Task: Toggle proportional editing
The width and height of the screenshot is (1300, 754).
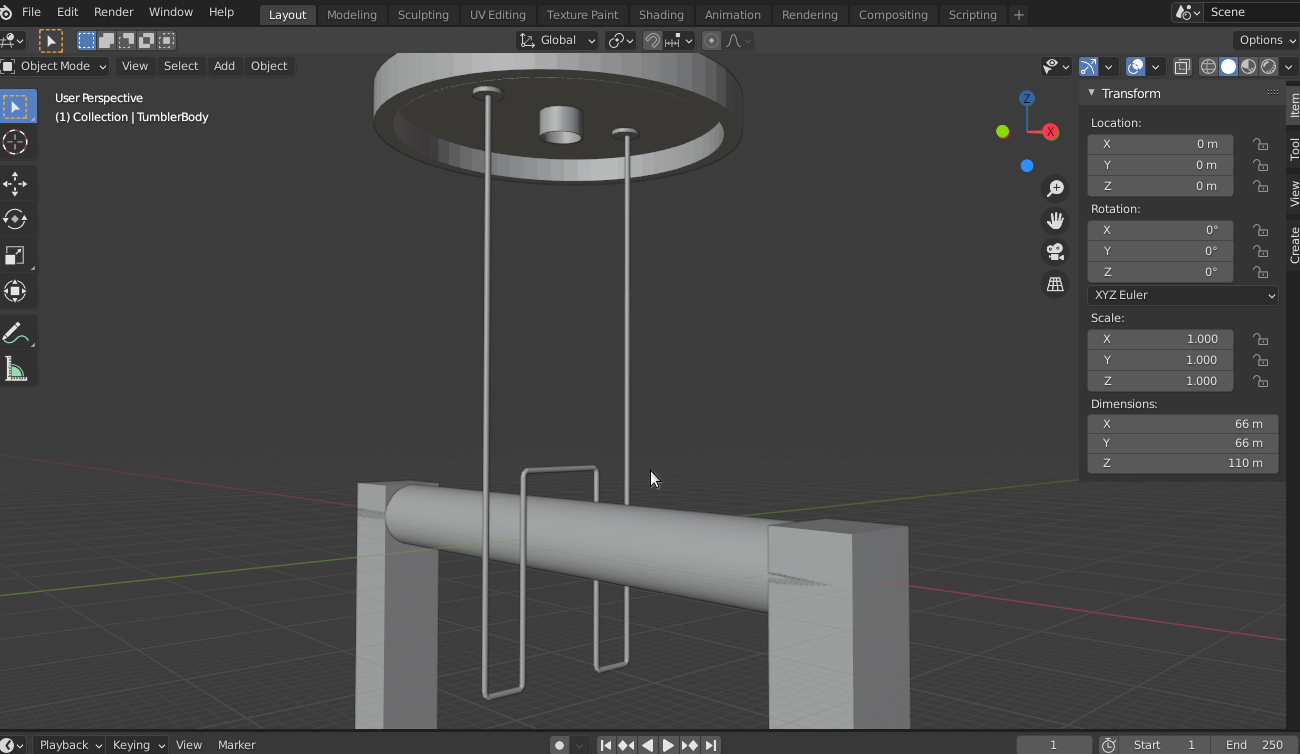Action: pos(711,41)
